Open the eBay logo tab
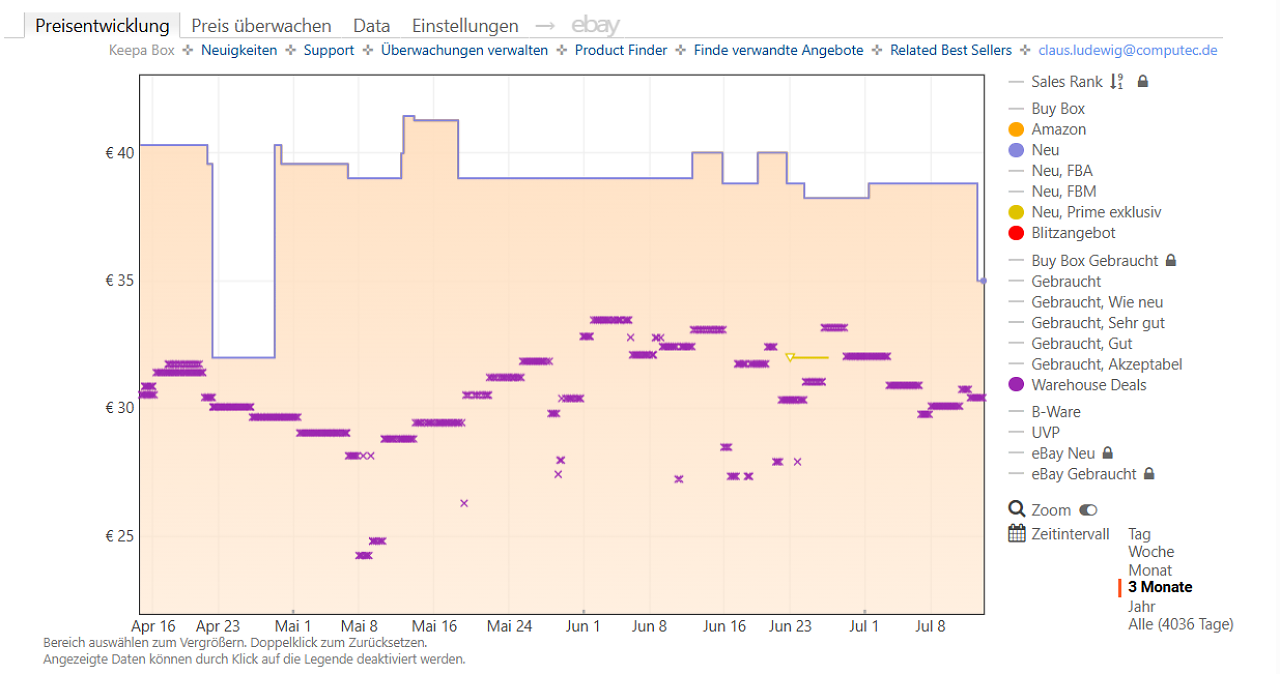The image size is (1280, 674). tap(596, 26)
